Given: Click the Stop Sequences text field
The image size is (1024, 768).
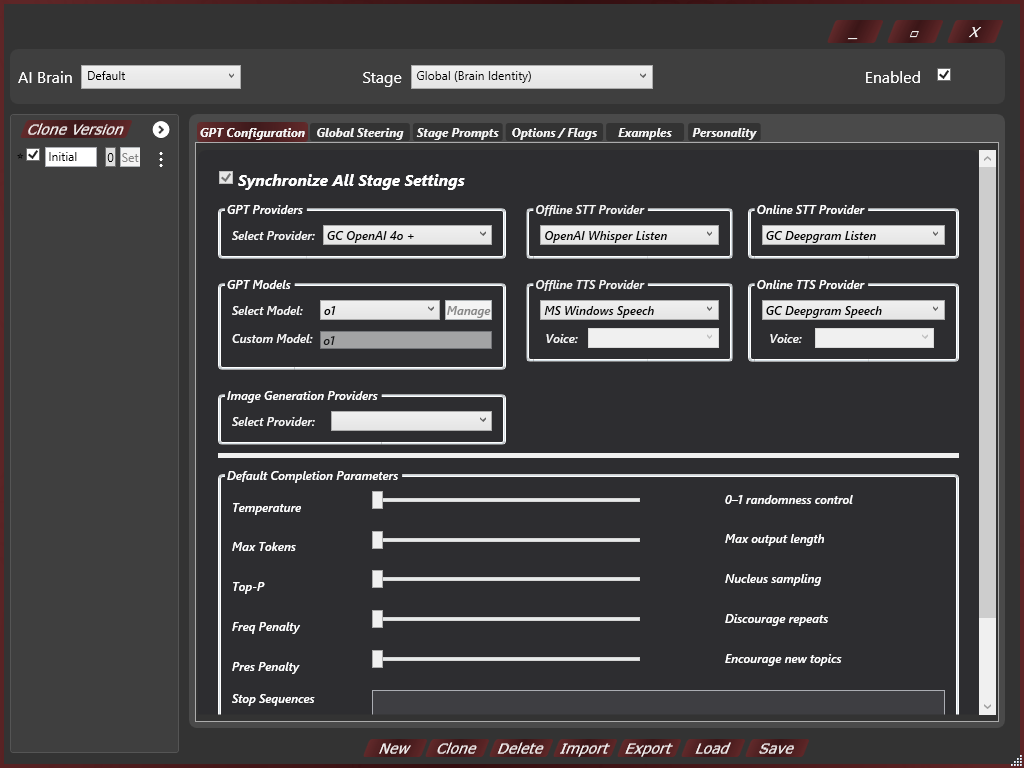Looking at the screenshot, I should click(x=657, y=702).
